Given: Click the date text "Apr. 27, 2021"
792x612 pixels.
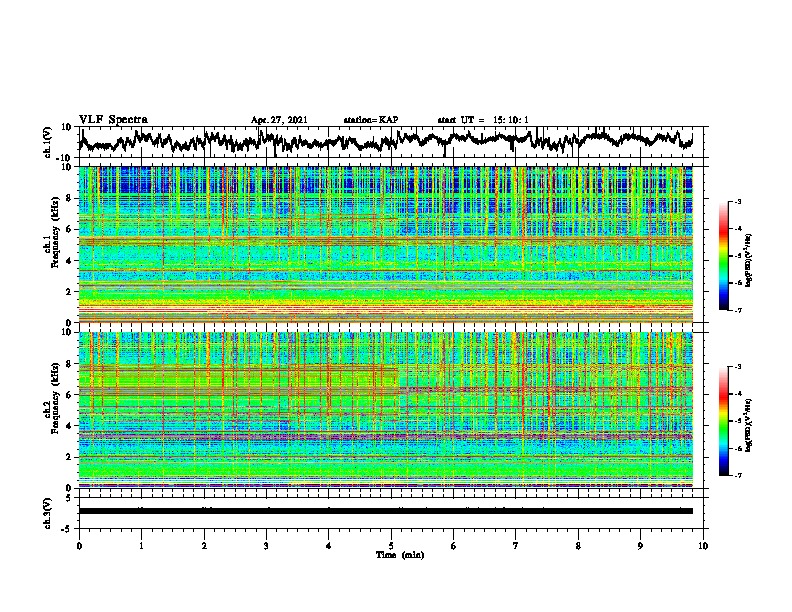Looking at the screenshot, I should 279,120.
